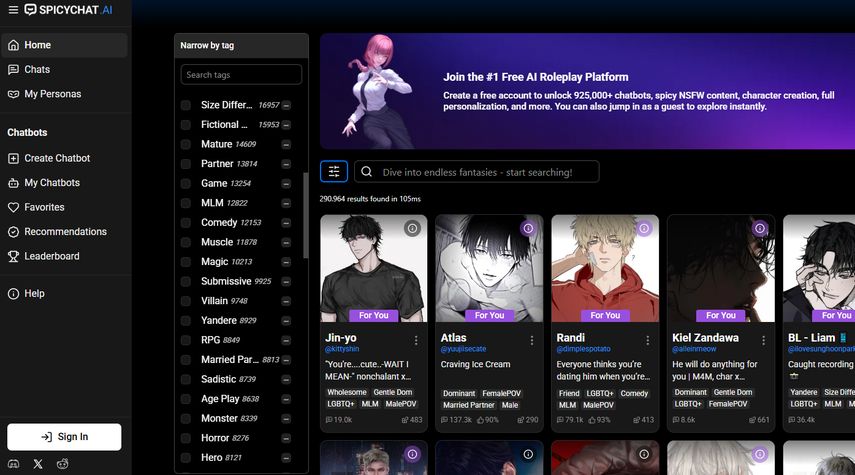The width and height of the screenshot is (855, 475).
Task: Open Reddit icon in sidebar footer
Action: point(63,464)
